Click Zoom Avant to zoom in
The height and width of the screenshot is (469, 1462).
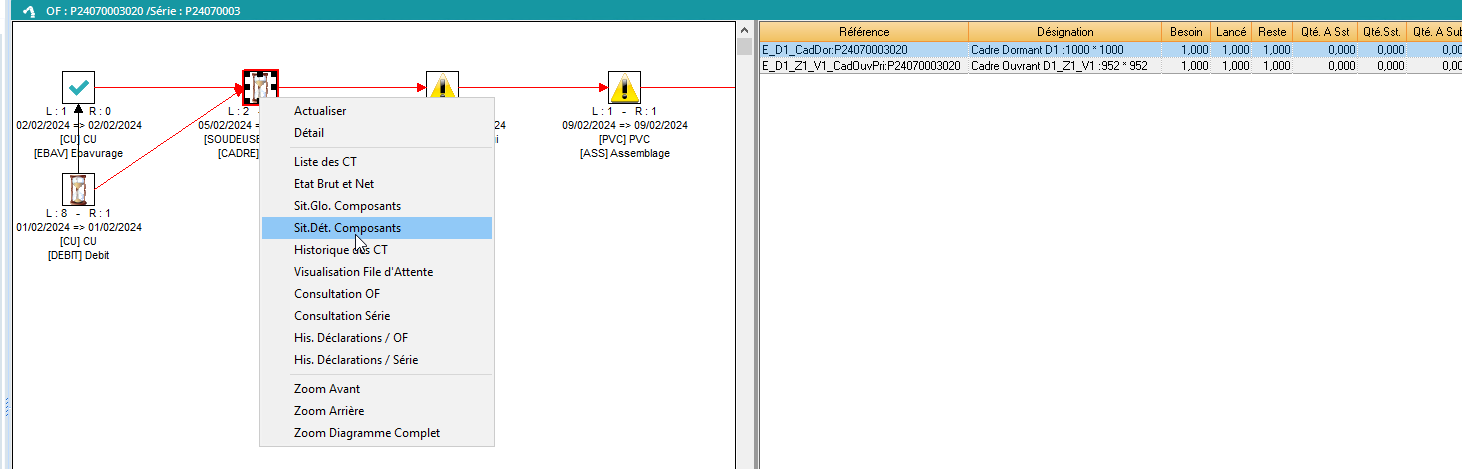tap(327, 389)
